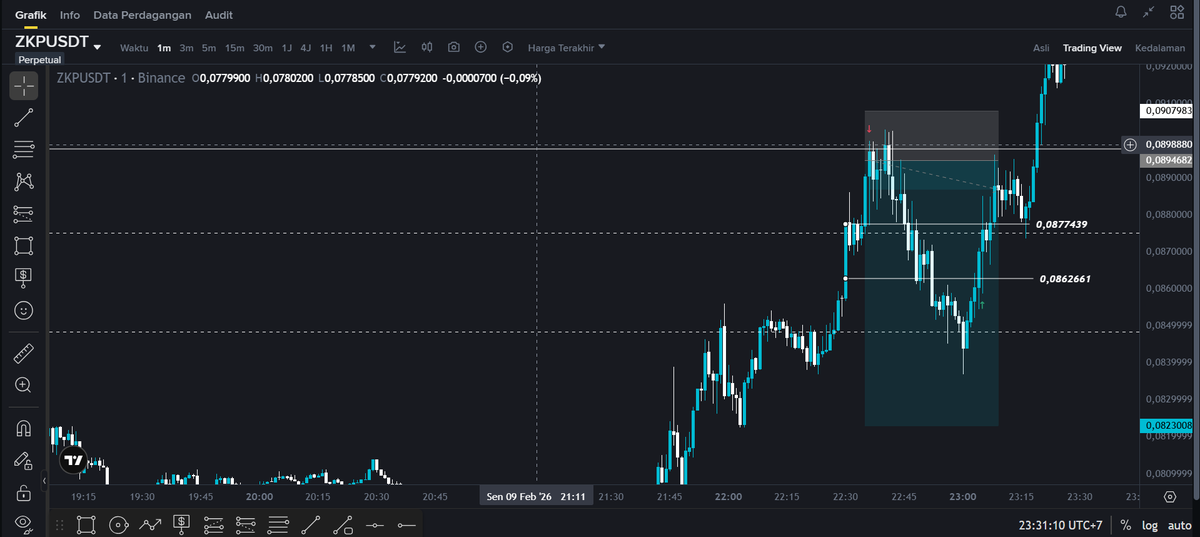Toggle log scale
Image resolution: width=1200 pixels, height=537 pixels.
[1148, 525]
